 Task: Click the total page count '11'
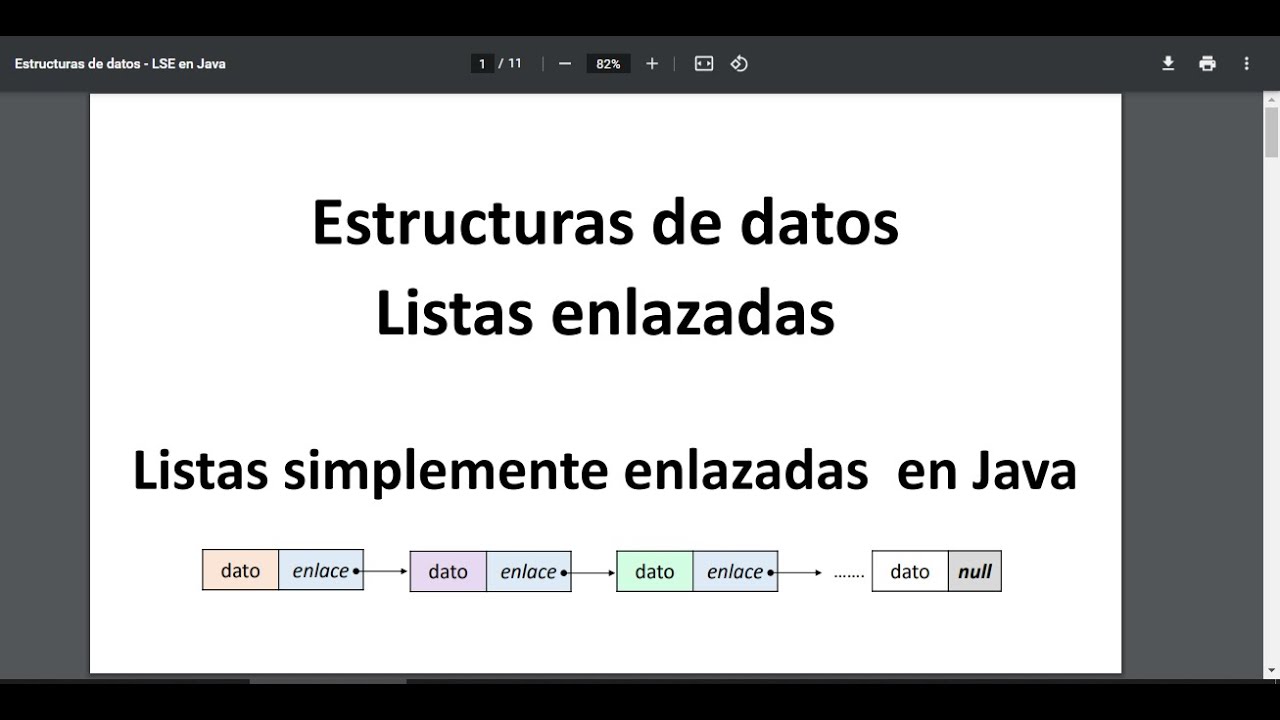[515, 63]
